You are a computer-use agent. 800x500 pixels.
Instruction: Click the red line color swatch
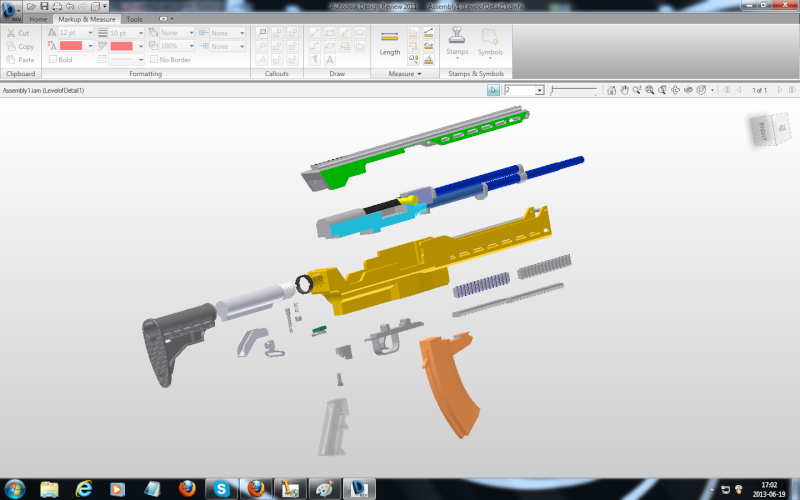(x=121, y=46)
